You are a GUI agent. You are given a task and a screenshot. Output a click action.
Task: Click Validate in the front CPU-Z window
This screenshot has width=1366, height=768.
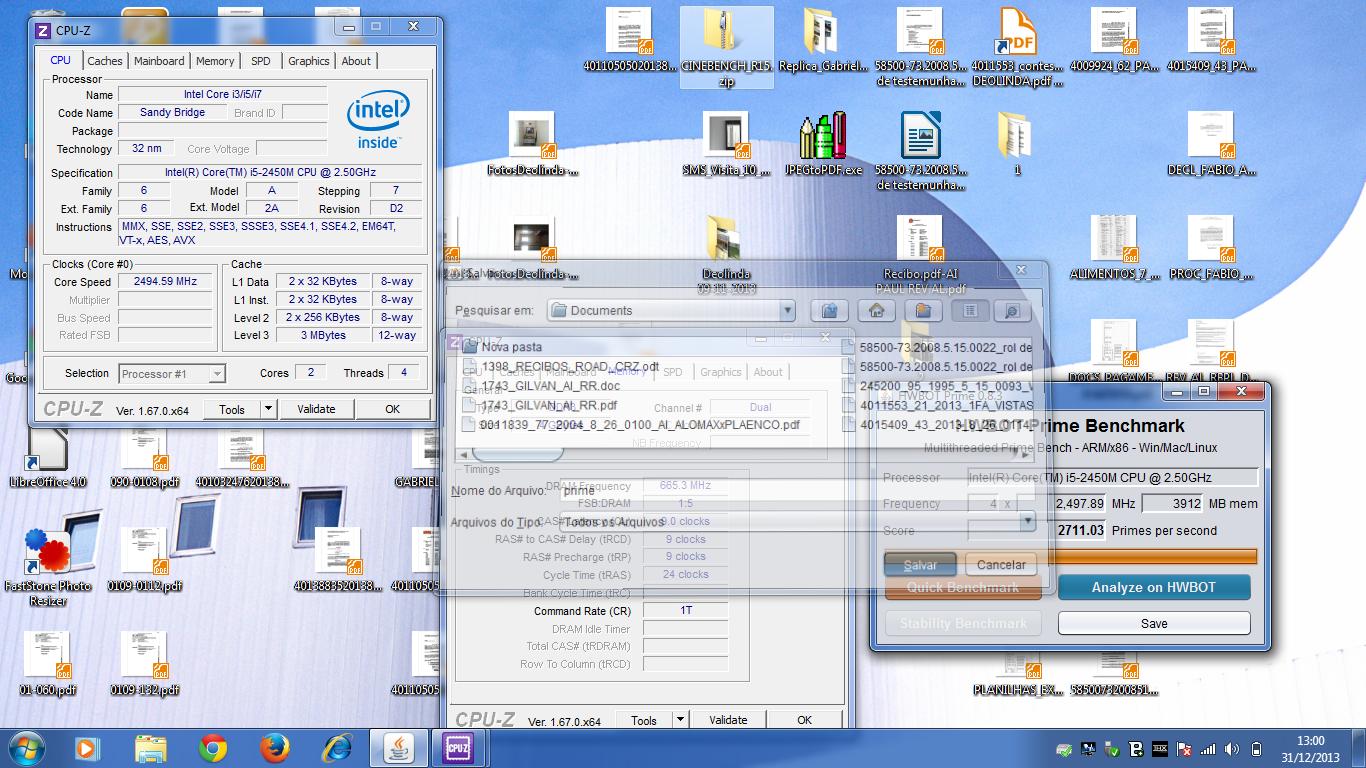316,409
